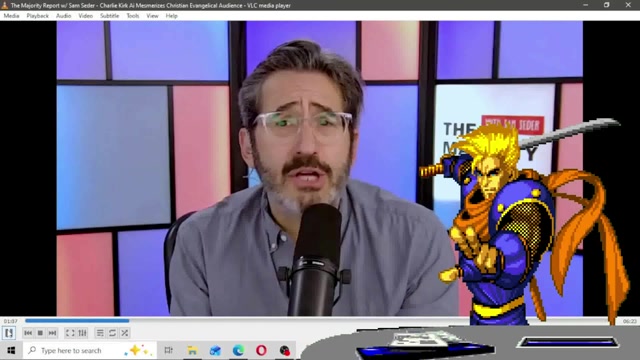Toggle random shuffle playback

tap(124, 333)
